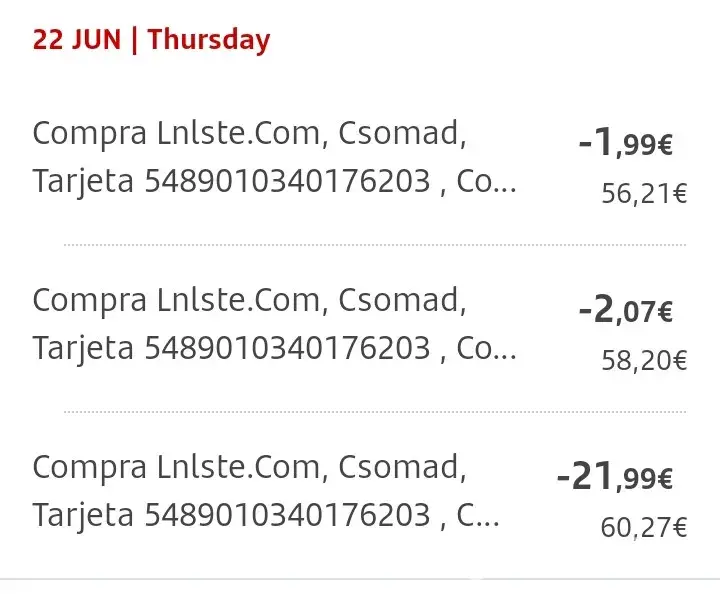Open the -1,99€ purchase description line

coord(248,133)
